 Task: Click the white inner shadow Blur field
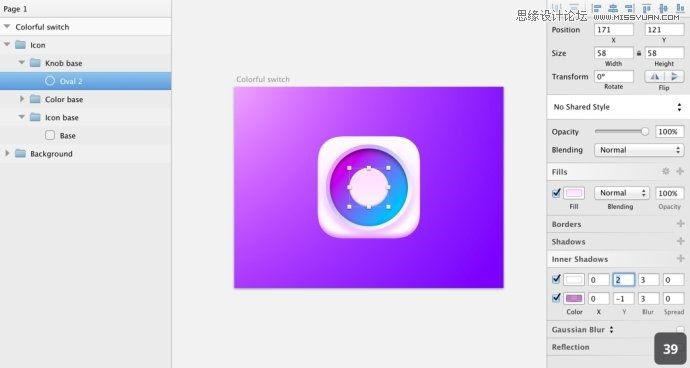point(649,280)
